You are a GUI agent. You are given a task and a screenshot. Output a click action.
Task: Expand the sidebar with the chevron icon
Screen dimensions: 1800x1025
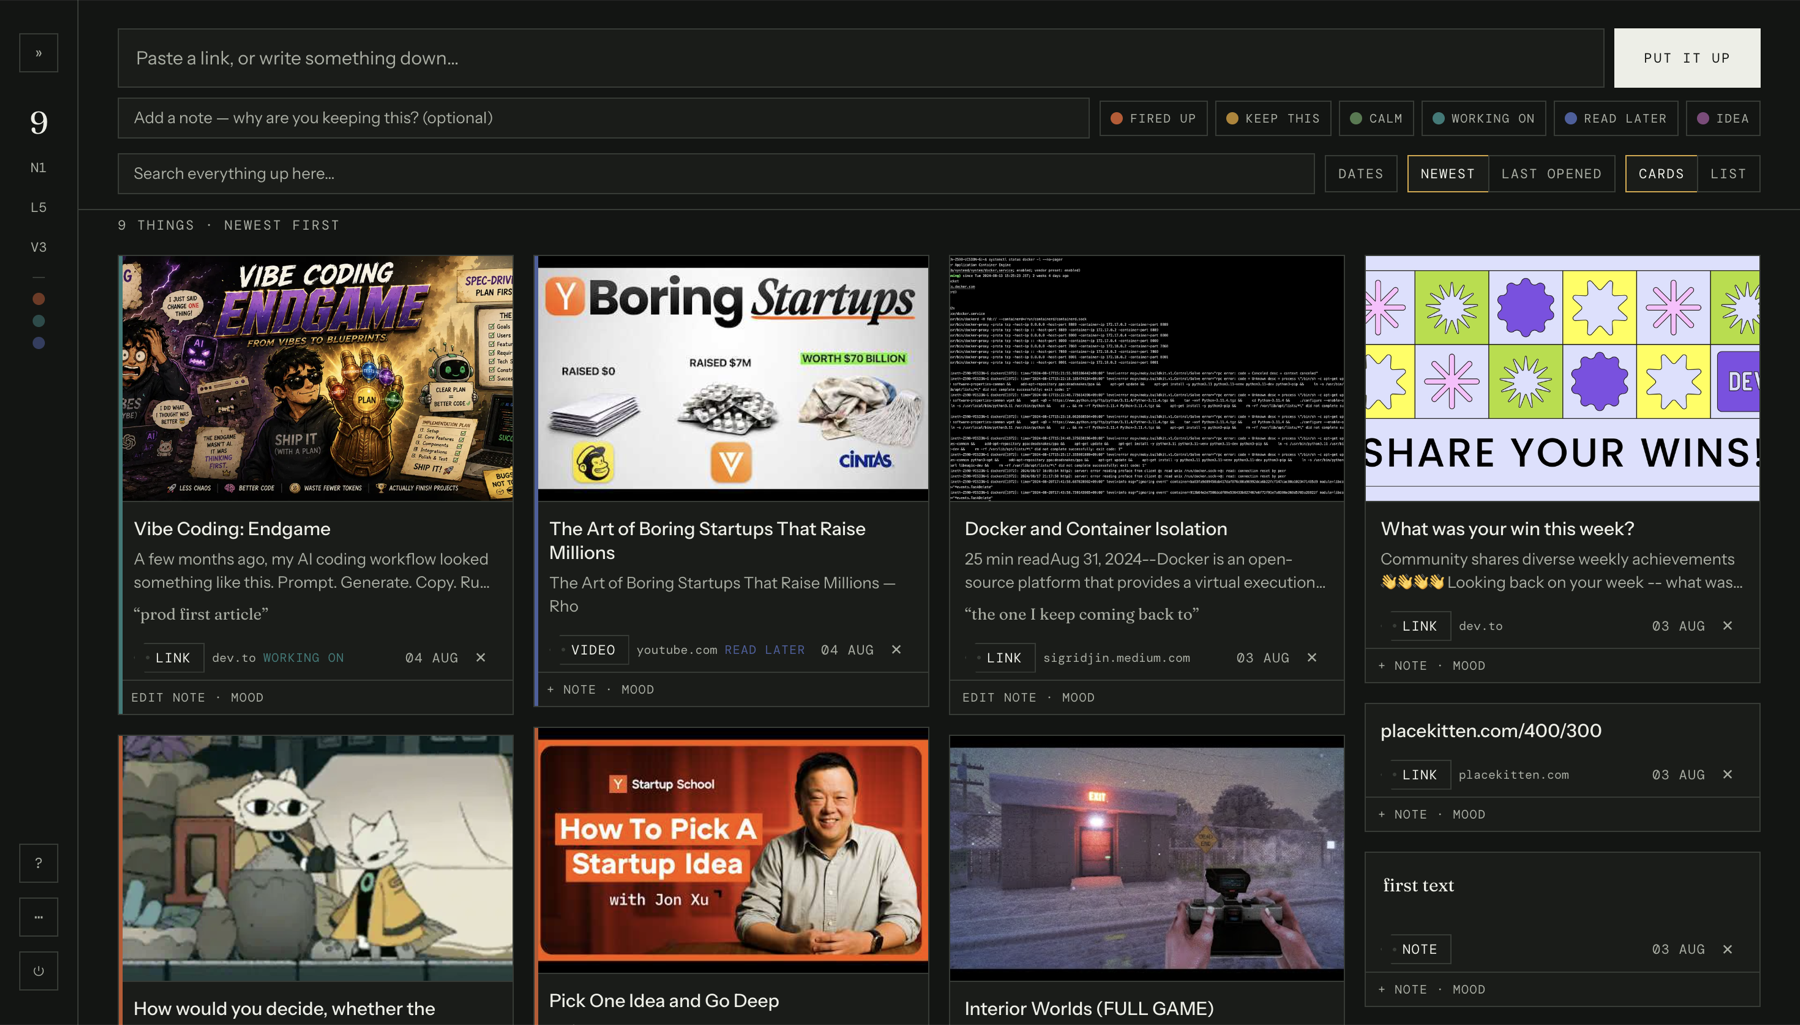tap(38, 53)
